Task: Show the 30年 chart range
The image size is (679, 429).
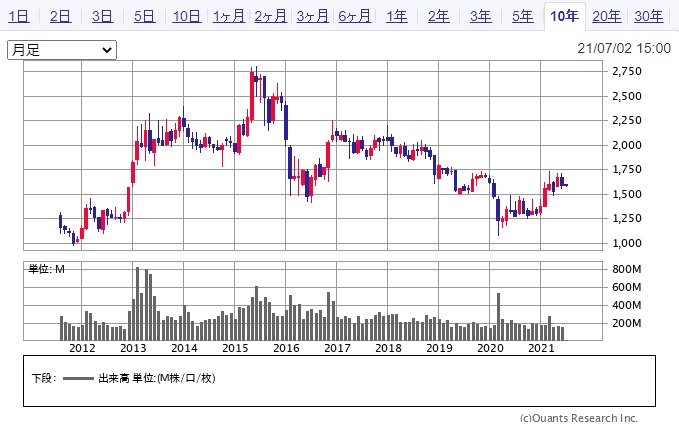Action: pos(649,16)
